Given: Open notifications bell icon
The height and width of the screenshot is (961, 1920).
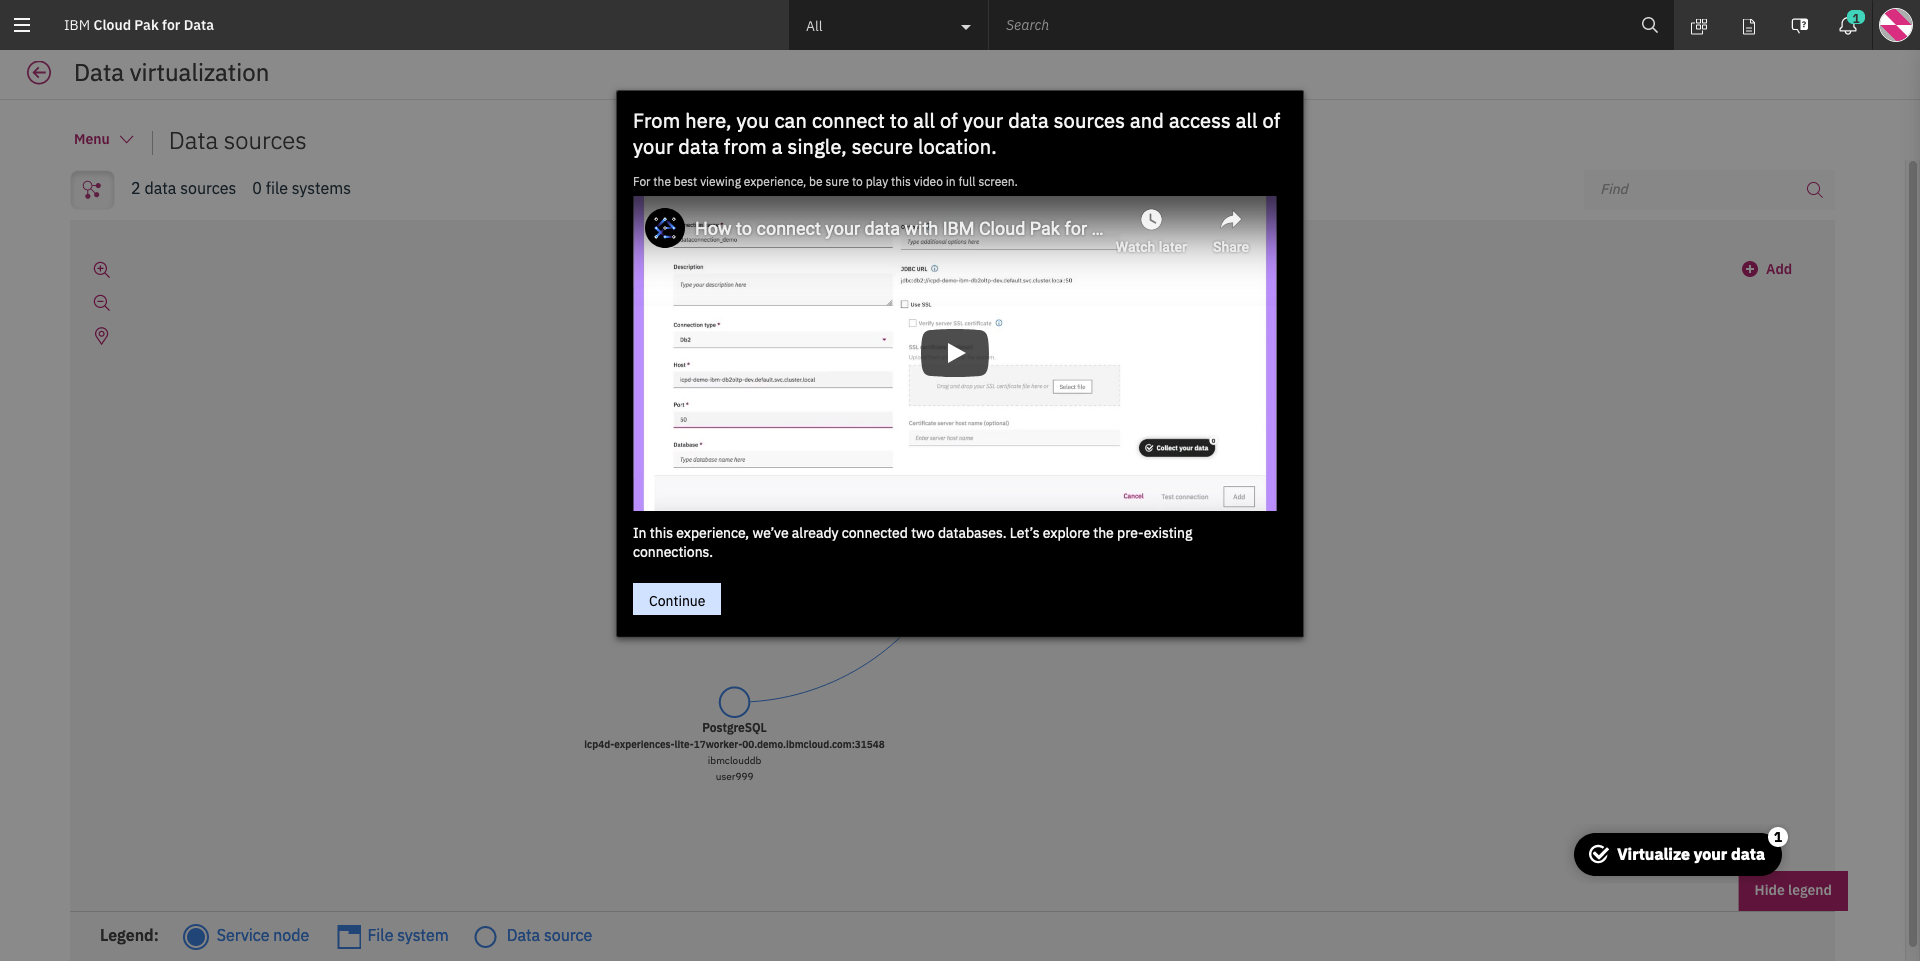Looking at the screenshot, I should coord(1848,25).
